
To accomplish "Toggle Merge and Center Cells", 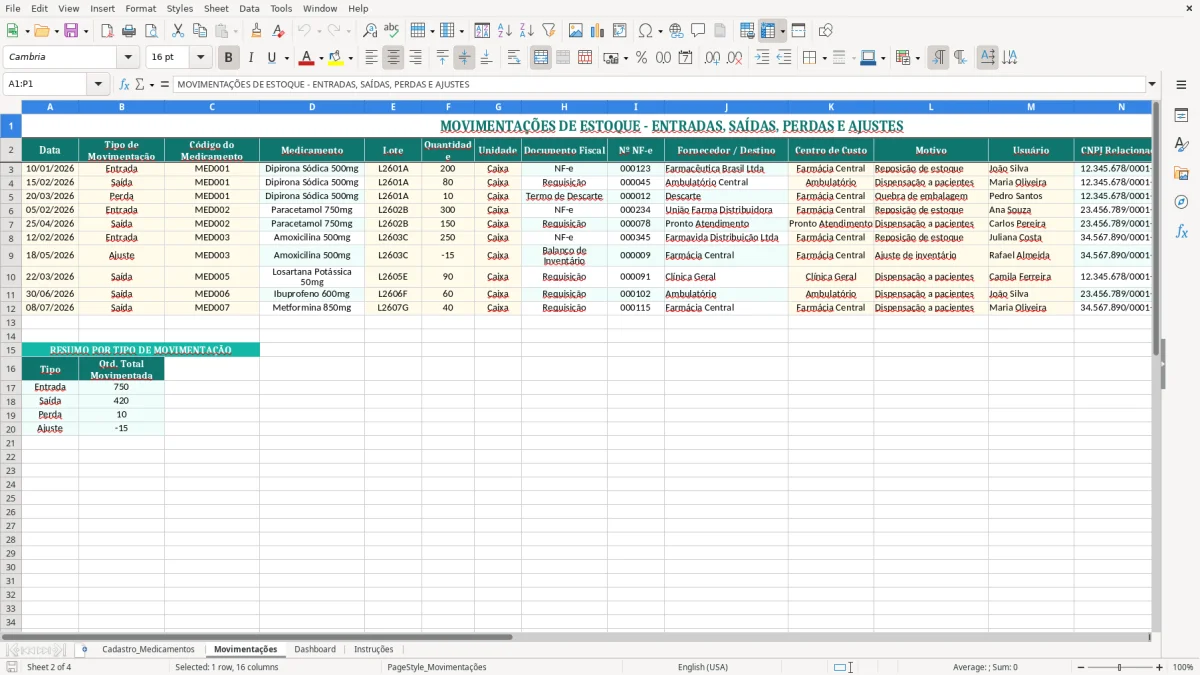I will pyautogui.click(x=541, y=58).
